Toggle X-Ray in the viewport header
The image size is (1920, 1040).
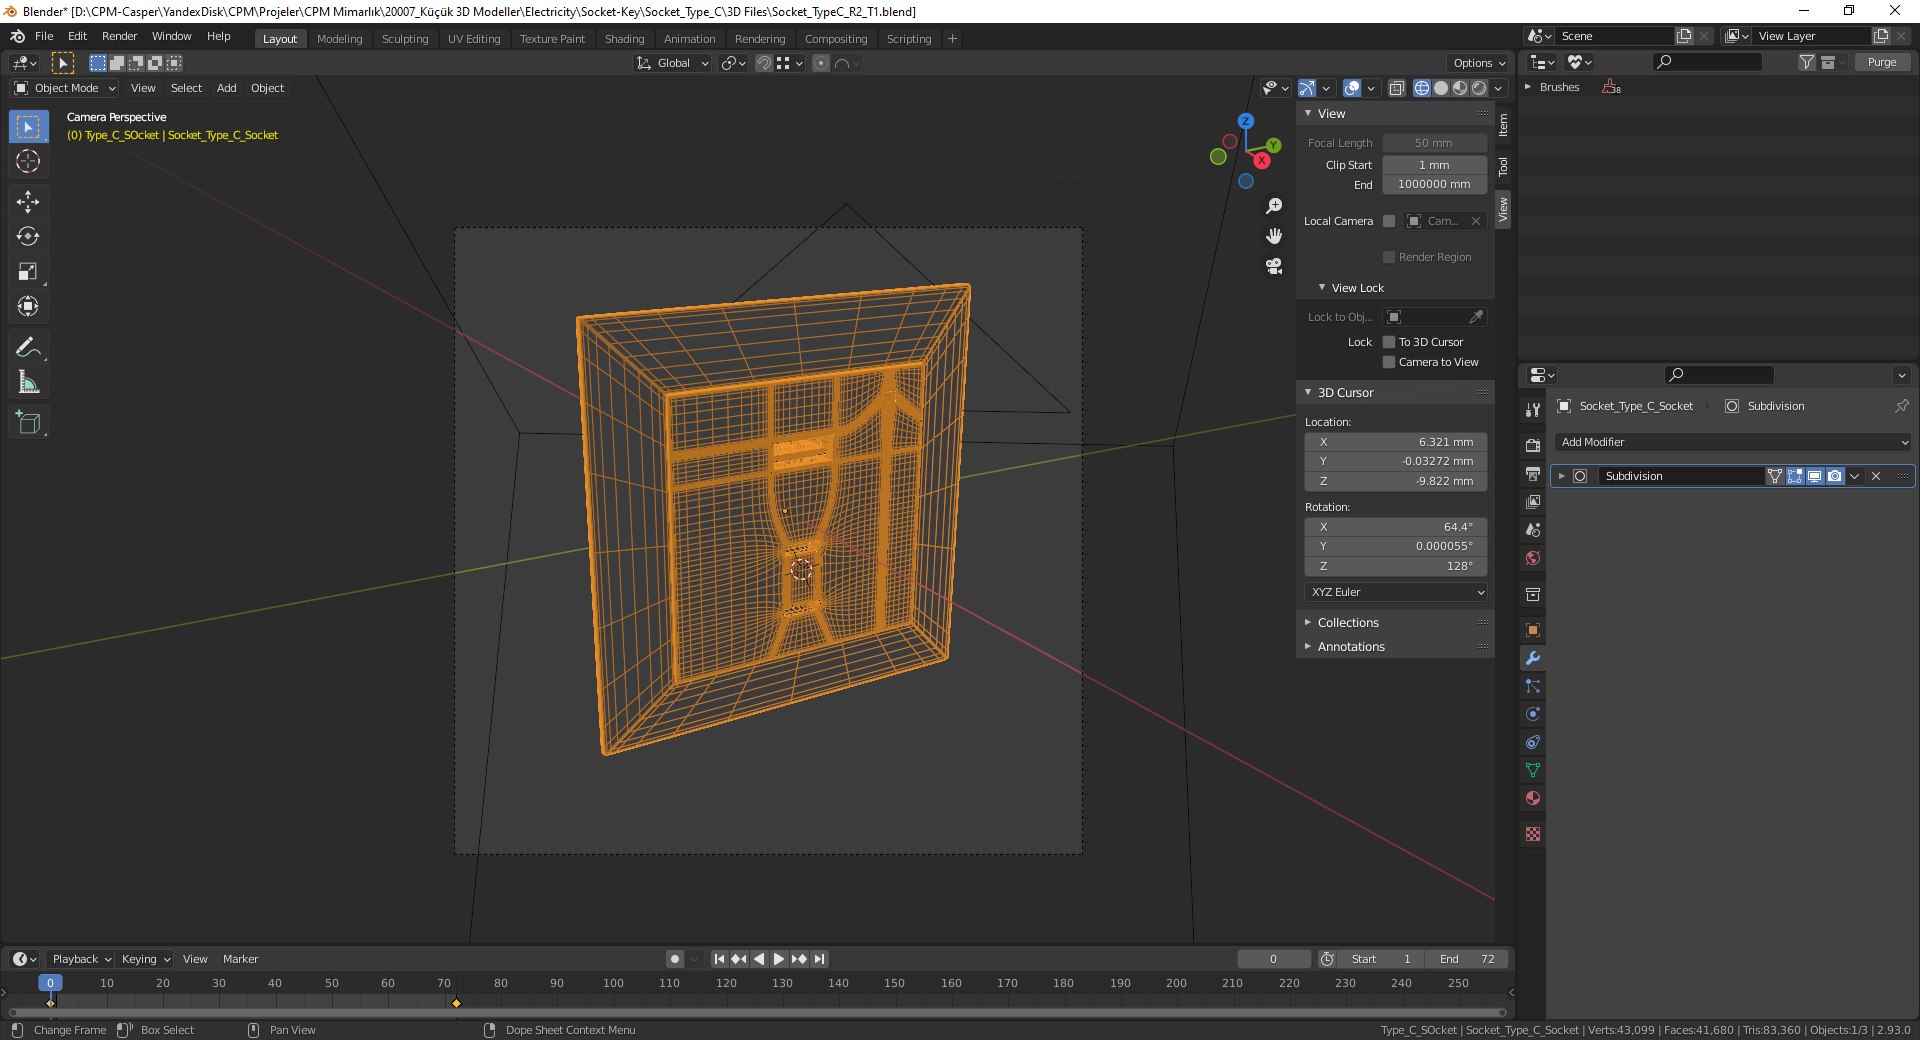pyautogui.click(x=1396, y=88)
